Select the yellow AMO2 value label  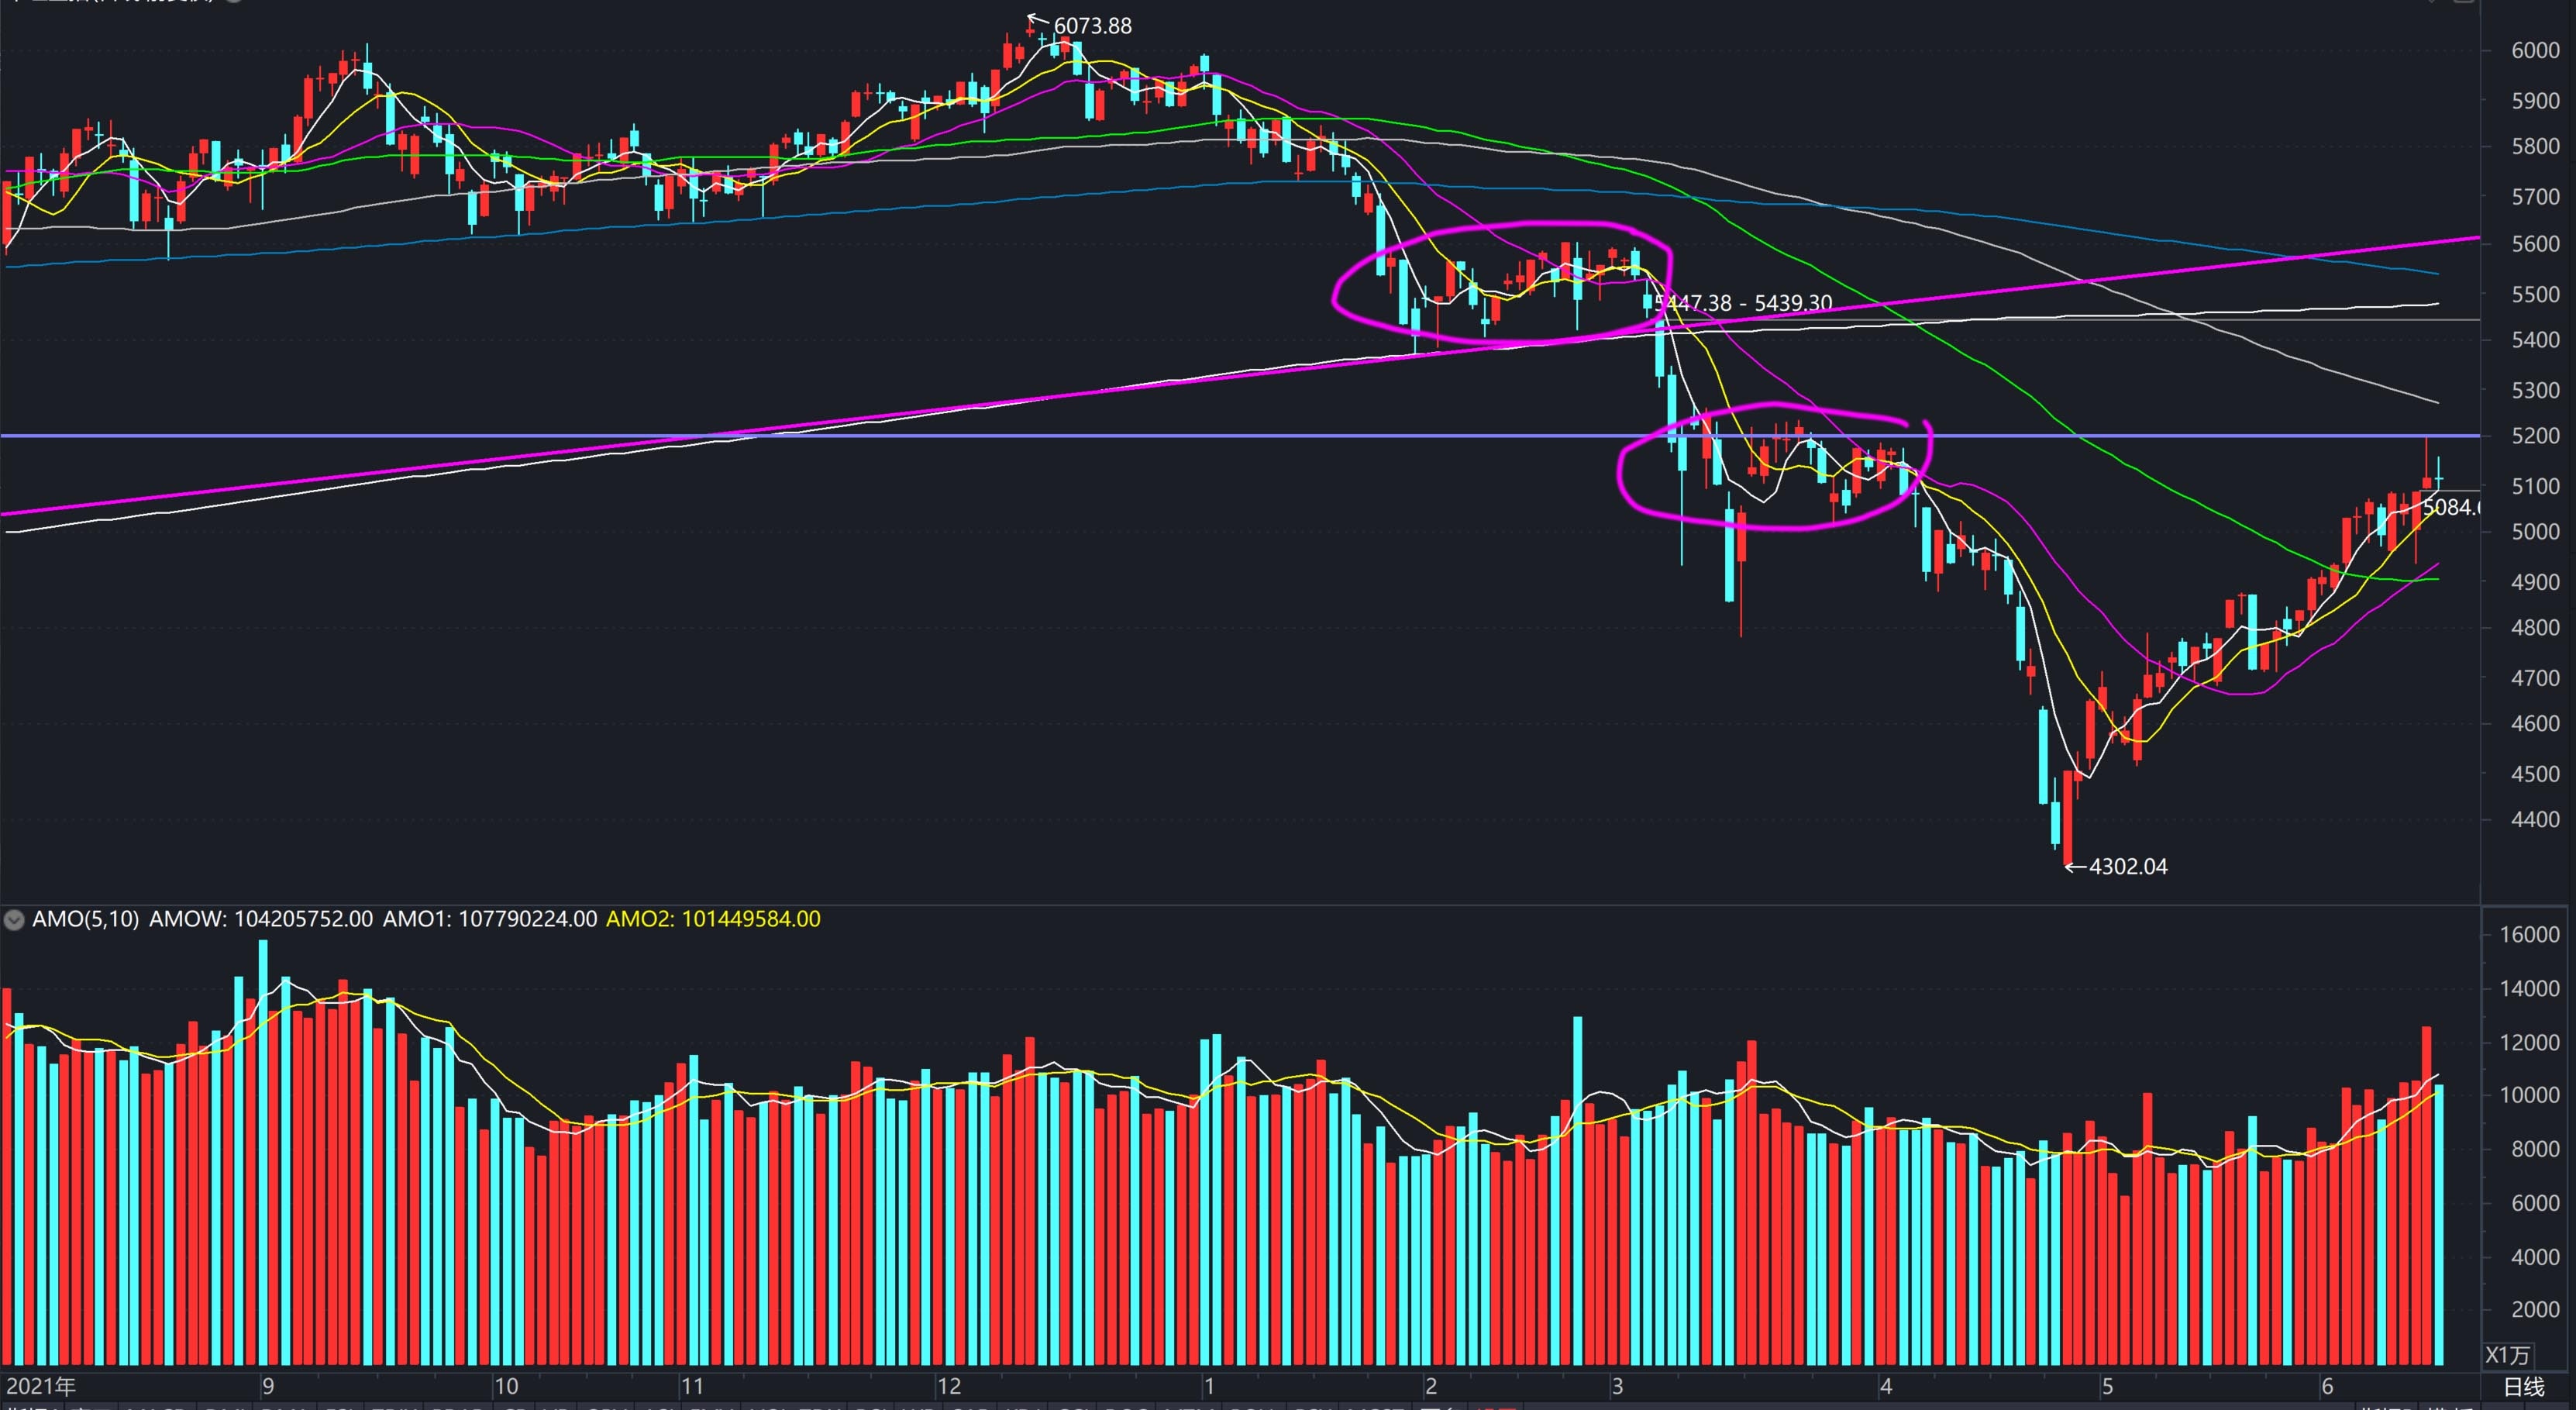(x=713, y=919)
